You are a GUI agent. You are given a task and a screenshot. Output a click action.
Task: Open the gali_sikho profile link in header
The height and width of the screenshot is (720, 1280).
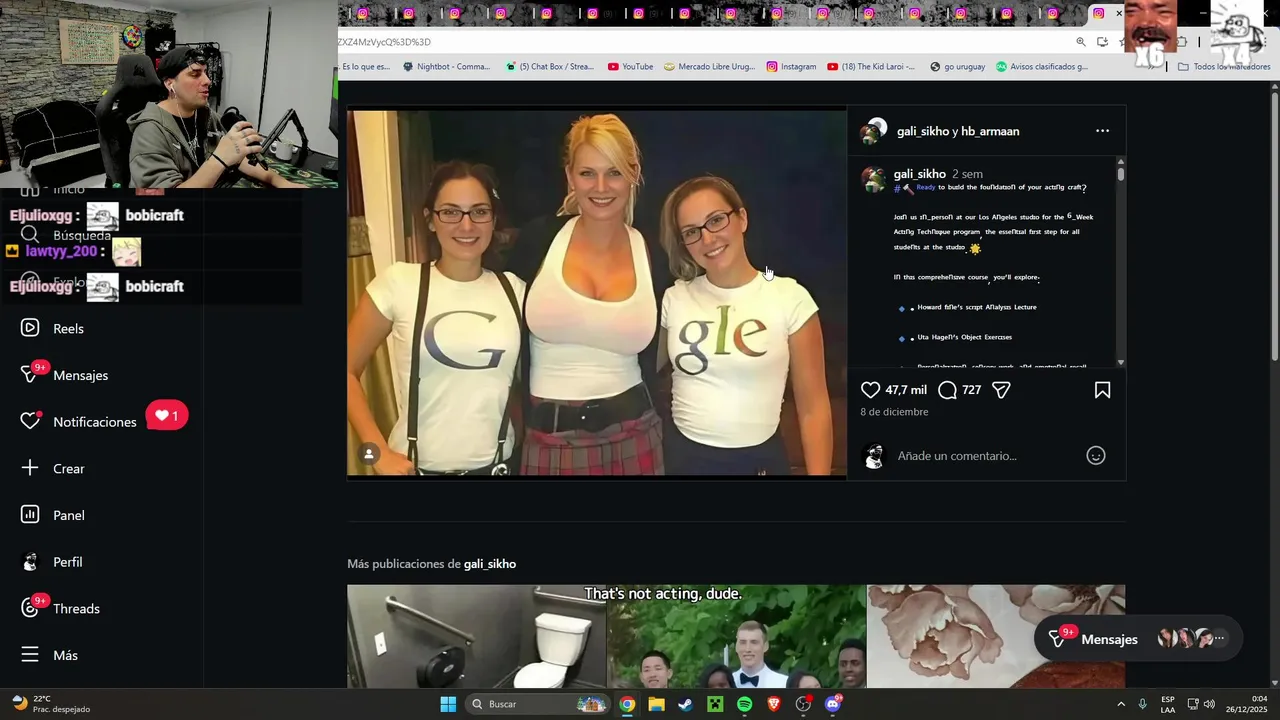click(x=922, y=131)
